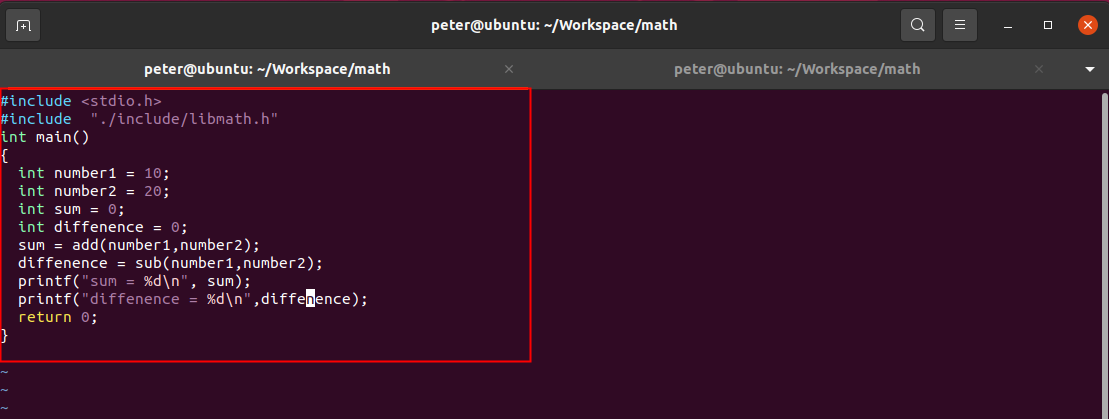Close the terminal window
This screenshot has width=1109, height=419.
[x=1087, y=25]
